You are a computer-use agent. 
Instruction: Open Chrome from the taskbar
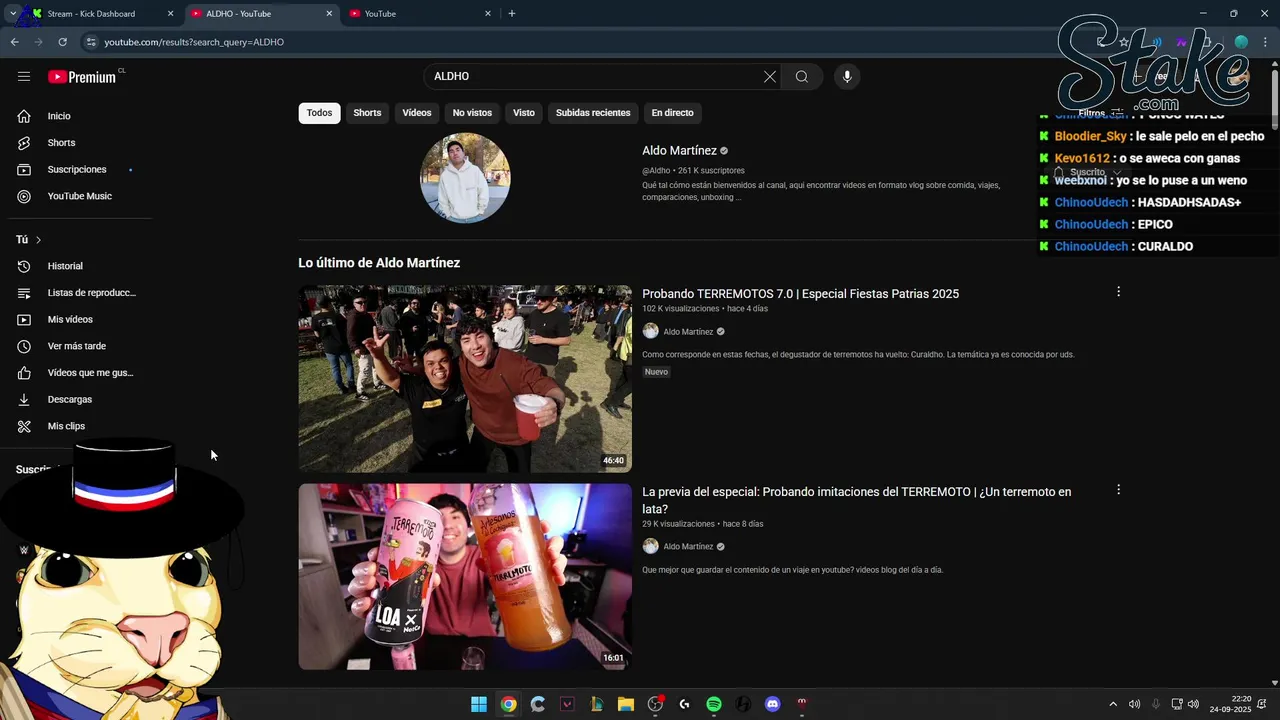tap(508, 704)
